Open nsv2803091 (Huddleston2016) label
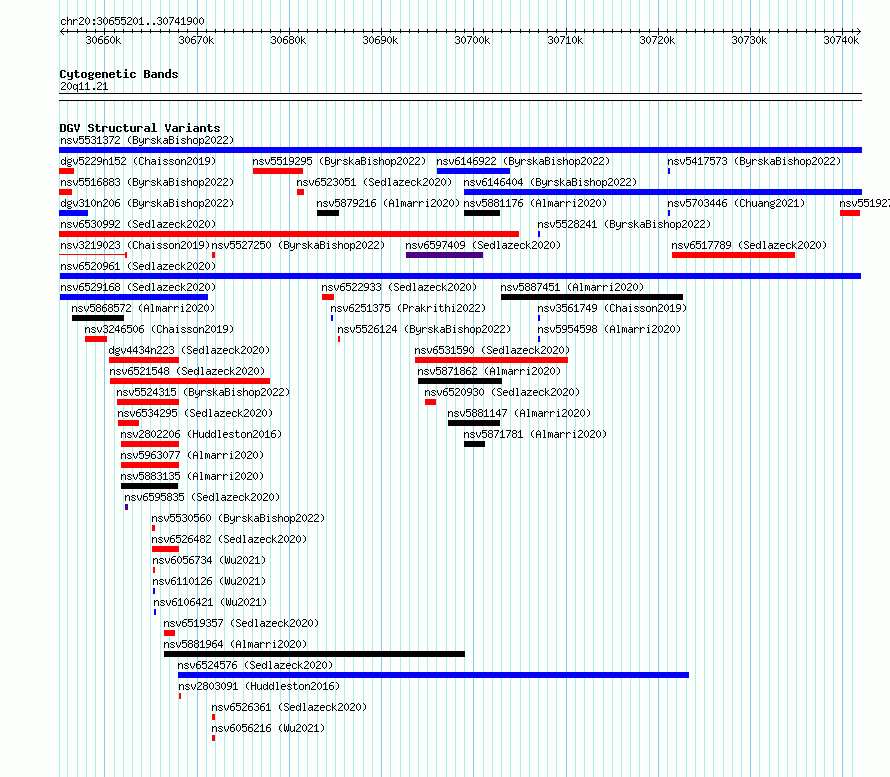 [x=259, y=686]
